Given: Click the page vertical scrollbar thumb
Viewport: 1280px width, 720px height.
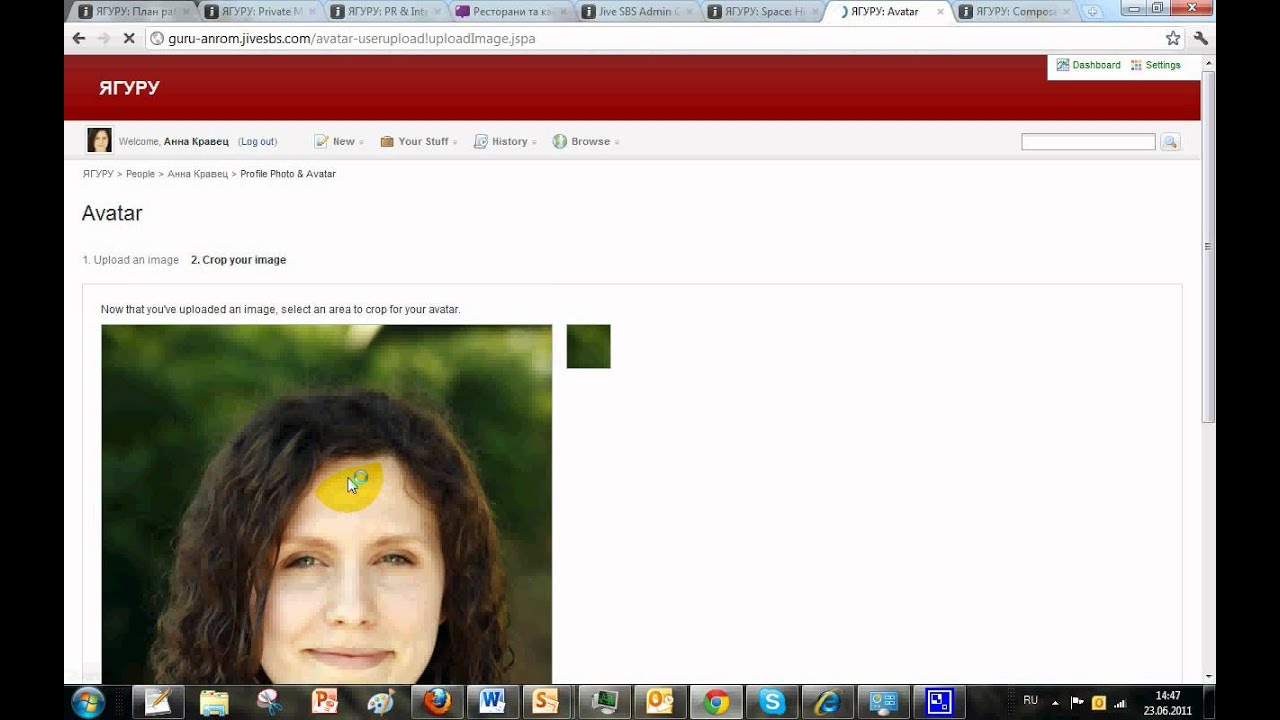Looking at the screenshot, I should click(x=1208, y=246).
